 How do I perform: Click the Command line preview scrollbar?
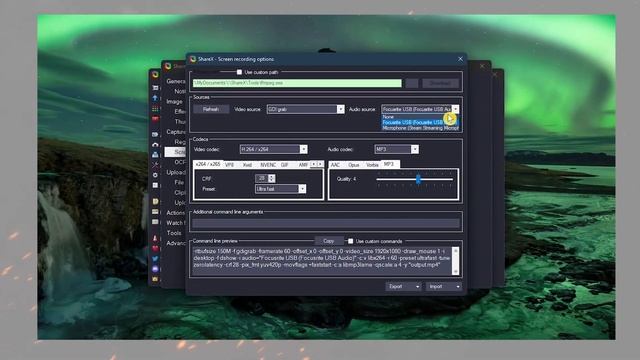point(456,261)
